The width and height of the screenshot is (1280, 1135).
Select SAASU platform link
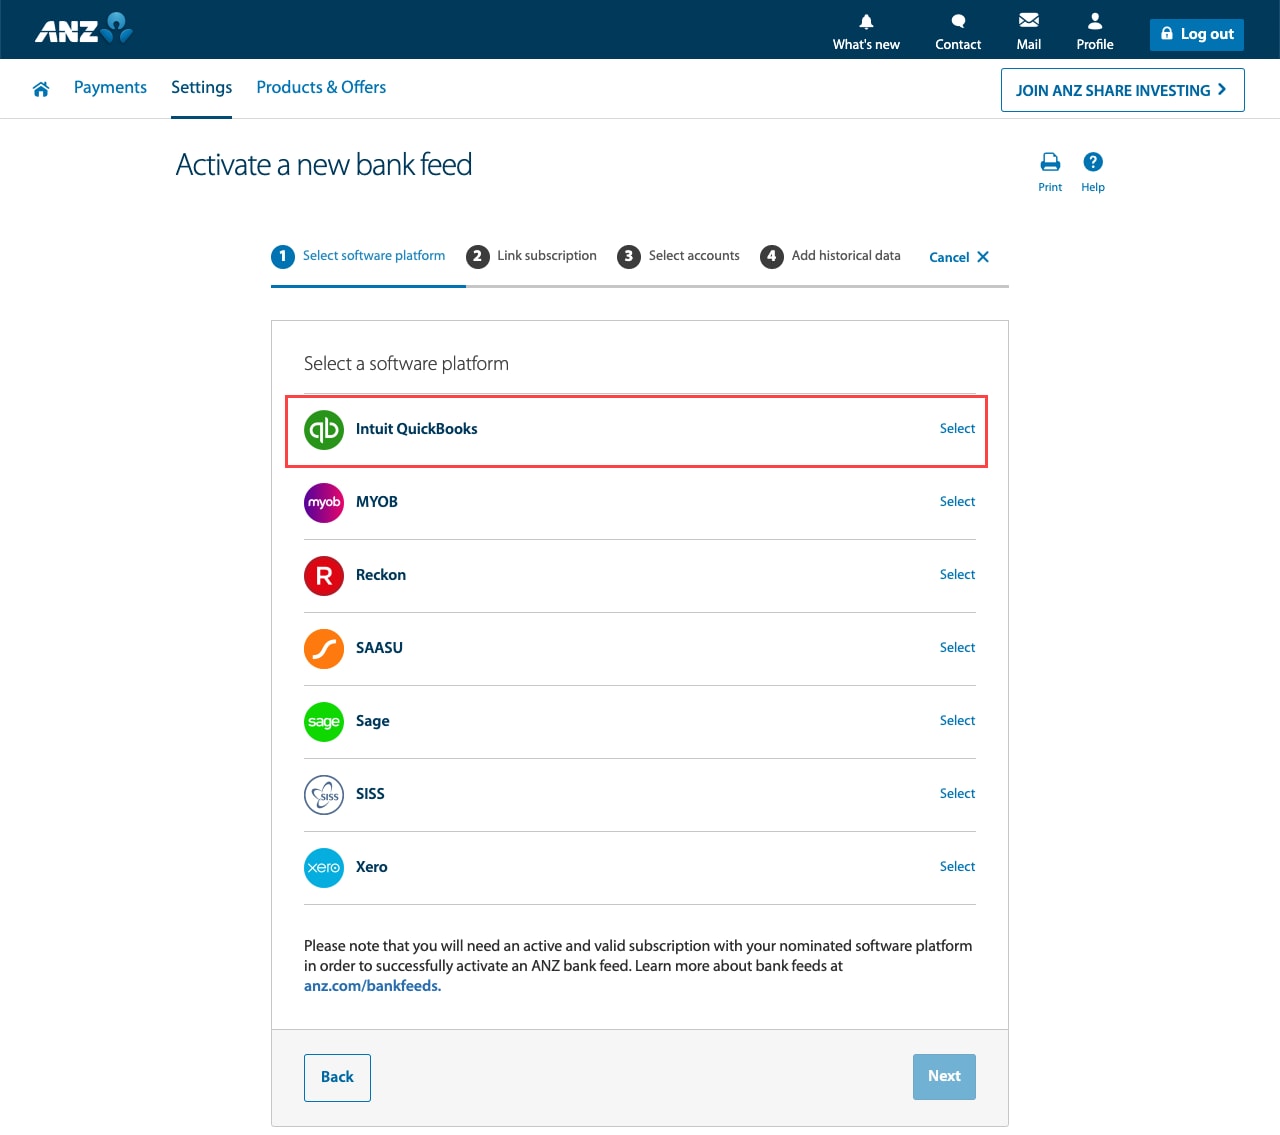tap(957, 648)
